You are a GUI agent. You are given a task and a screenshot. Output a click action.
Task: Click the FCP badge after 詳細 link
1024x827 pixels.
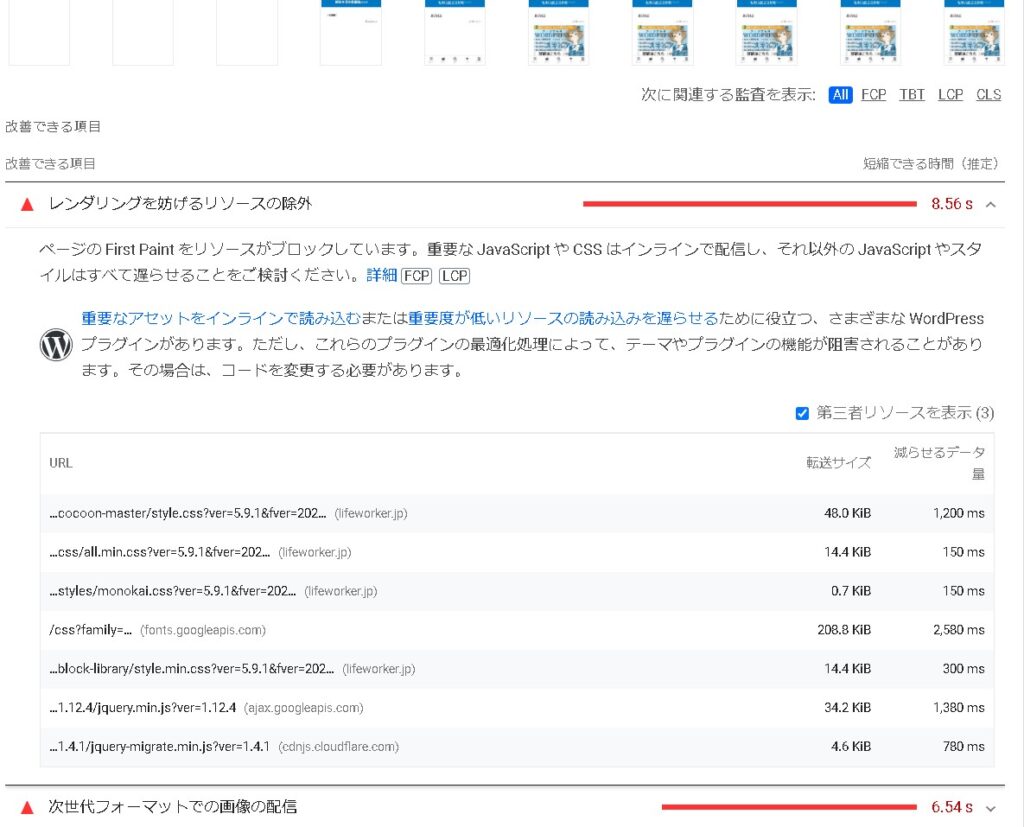[416, 276]
